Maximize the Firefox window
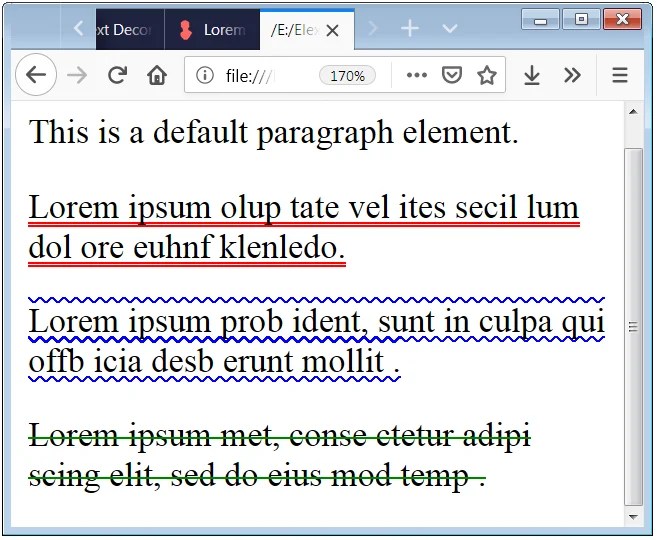Viewport: 657px width, 540px height. (x=581, y=19)
